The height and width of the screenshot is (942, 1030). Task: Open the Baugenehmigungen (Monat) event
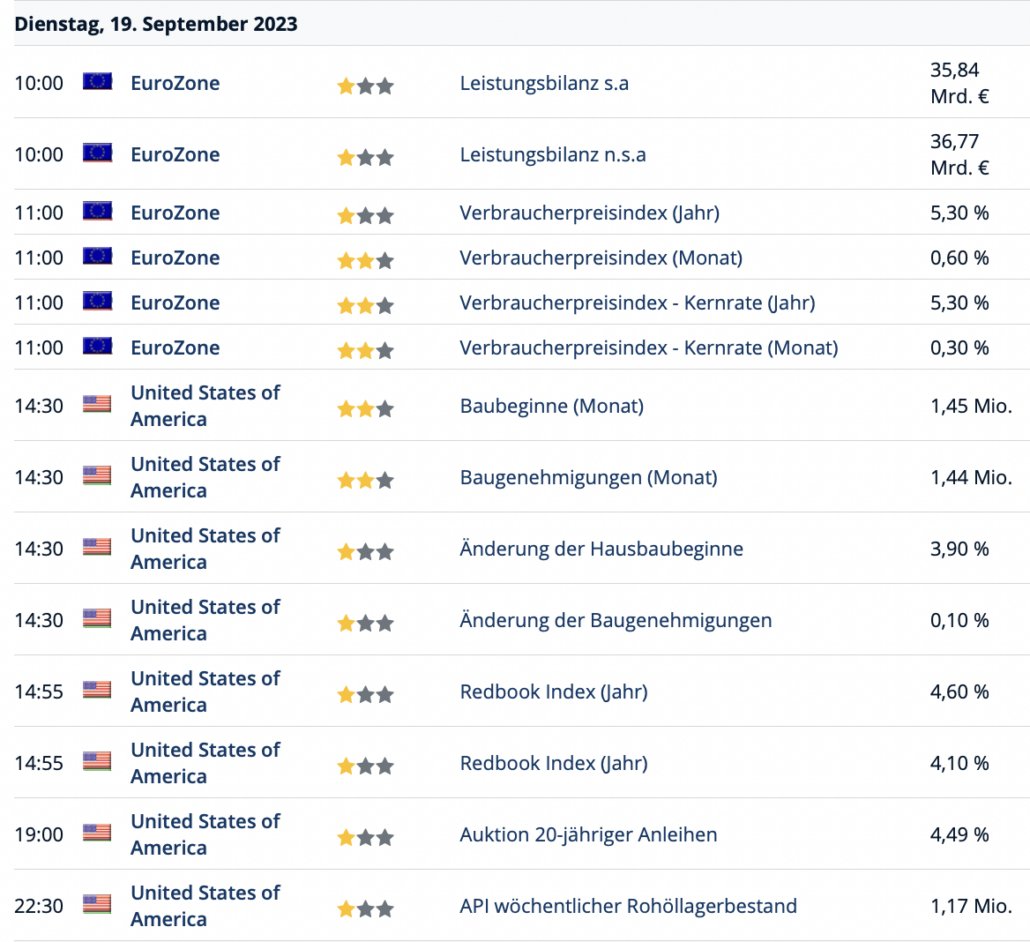pyautogui.click(x=589, y=478)
